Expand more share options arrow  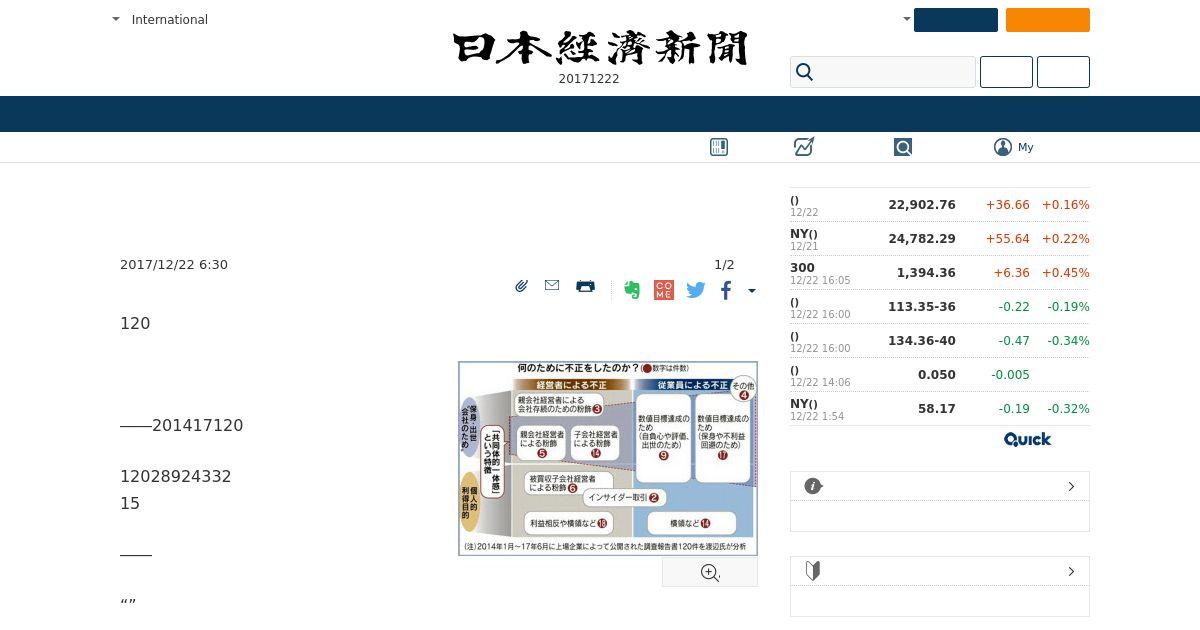tap(752, 291)
